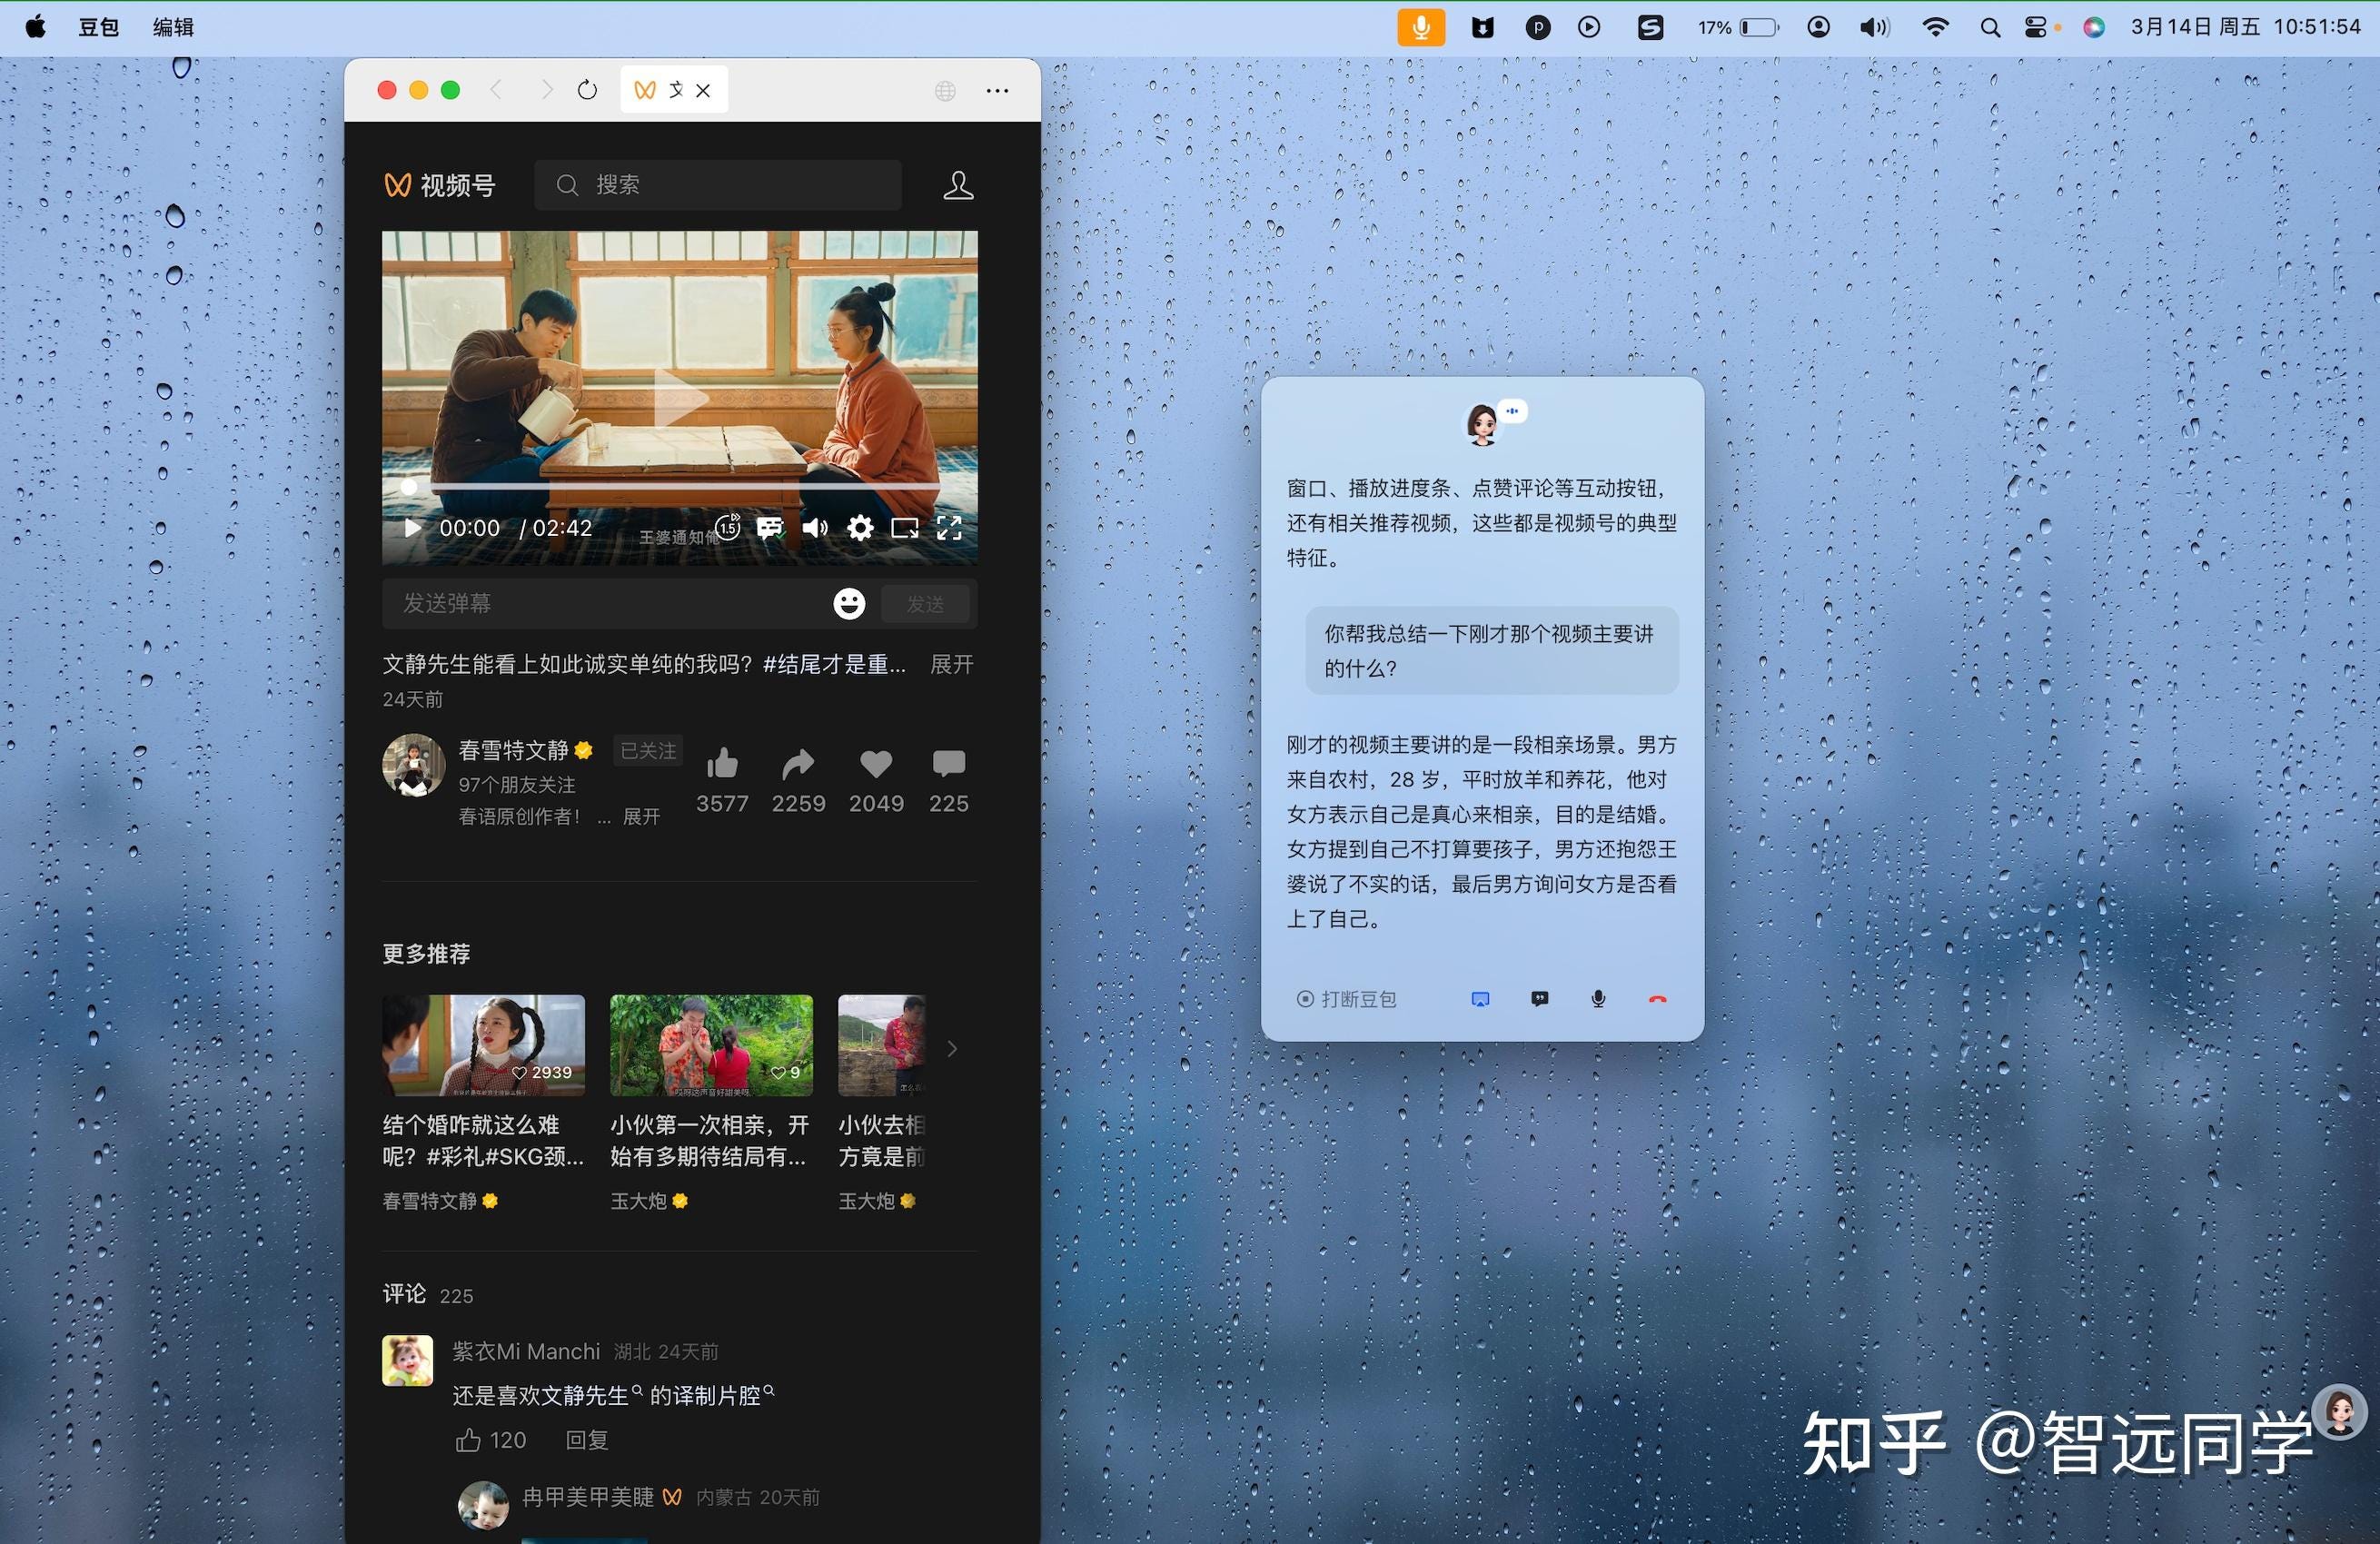This screenshot has height=1544, width=2380.
Task: Open the 编辑 menu in menu bar
Action: point(173,27)
